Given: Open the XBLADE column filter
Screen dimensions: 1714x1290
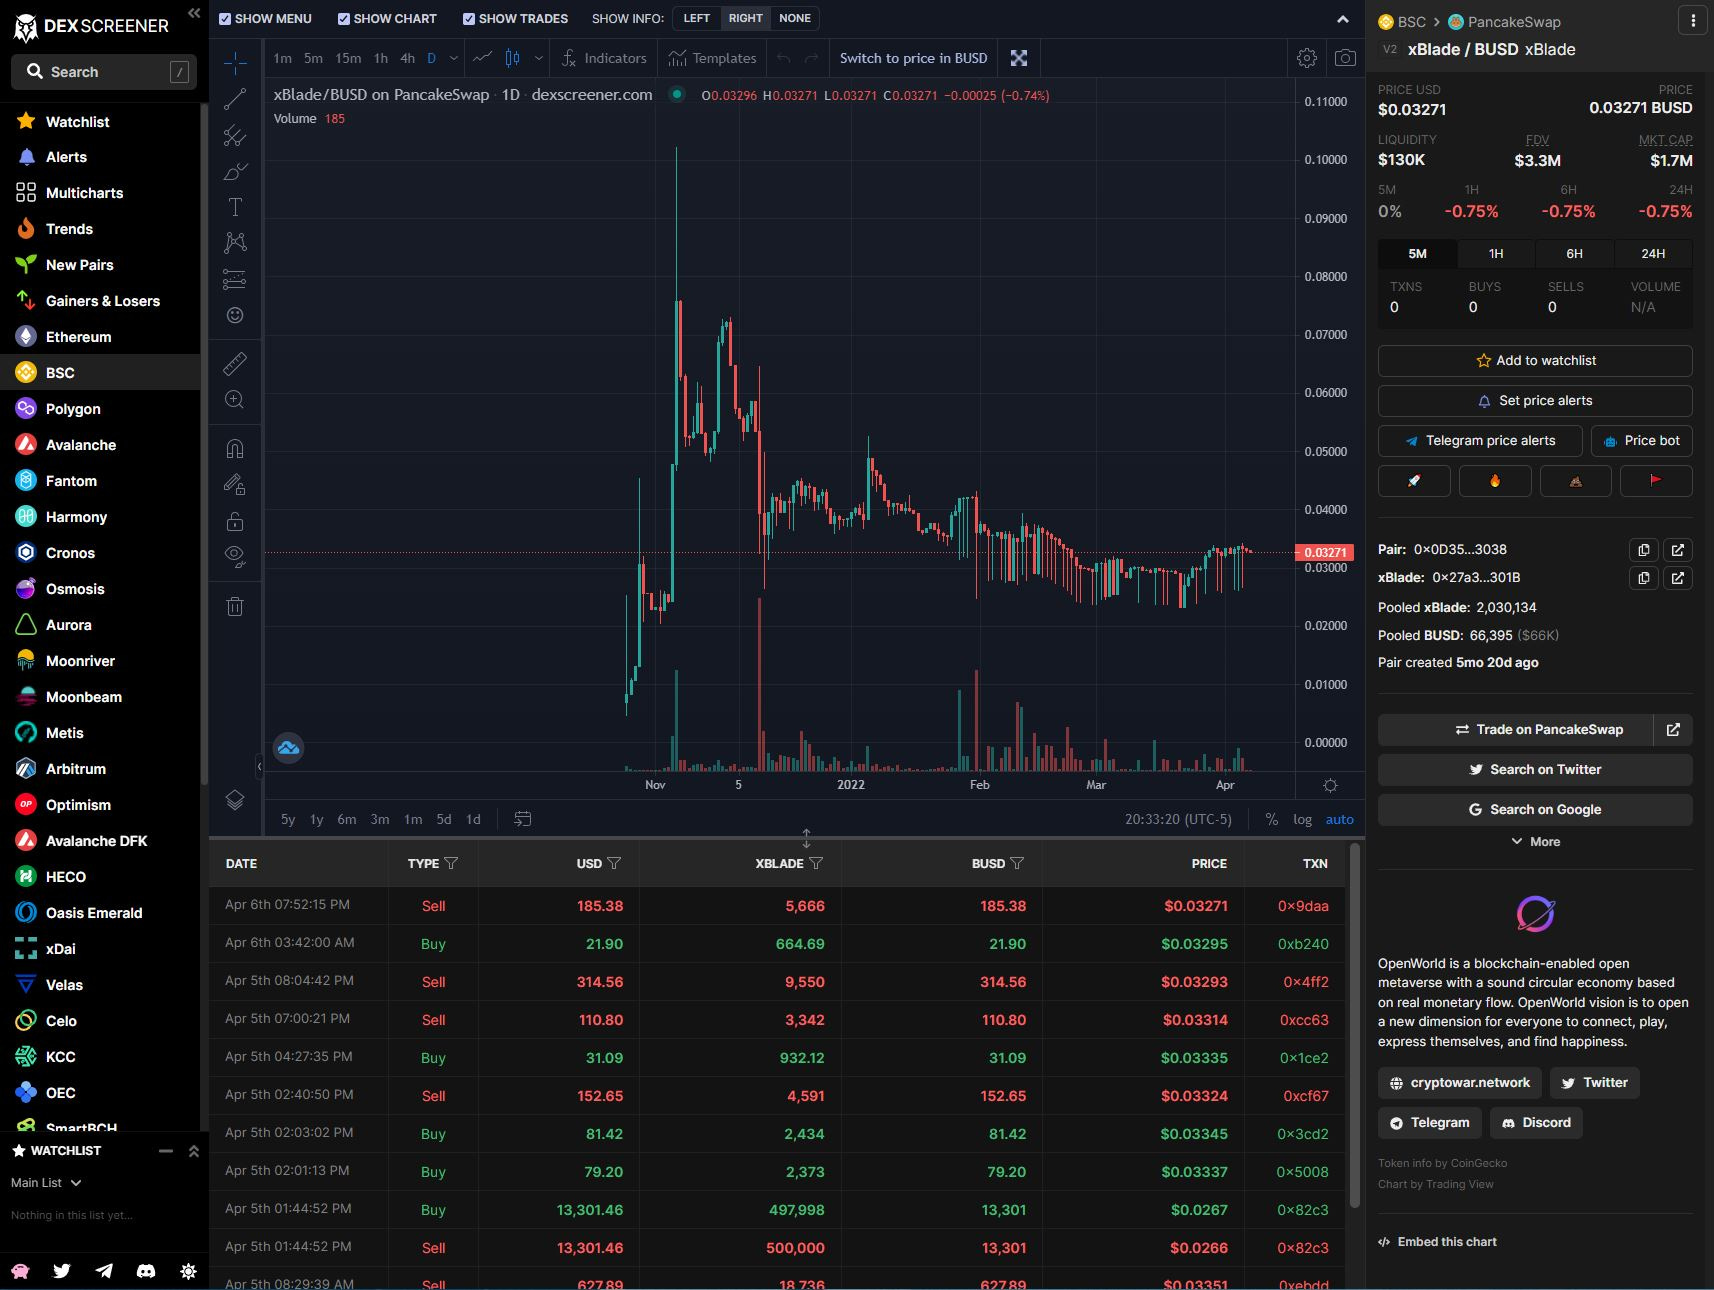Looking at the screenshot, I should coord(816,863).
